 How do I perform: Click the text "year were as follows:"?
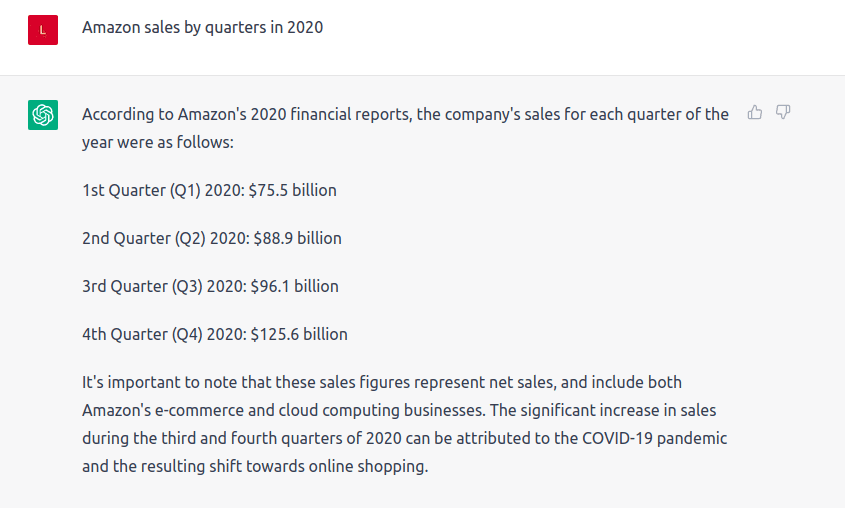[x=157, y=142]
